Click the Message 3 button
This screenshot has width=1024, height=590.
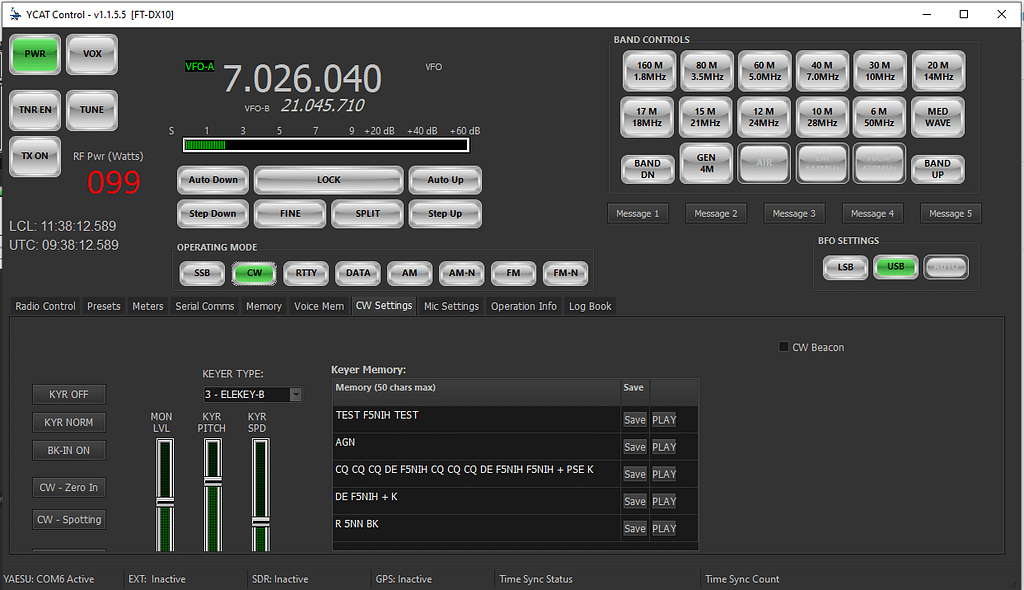790,213
